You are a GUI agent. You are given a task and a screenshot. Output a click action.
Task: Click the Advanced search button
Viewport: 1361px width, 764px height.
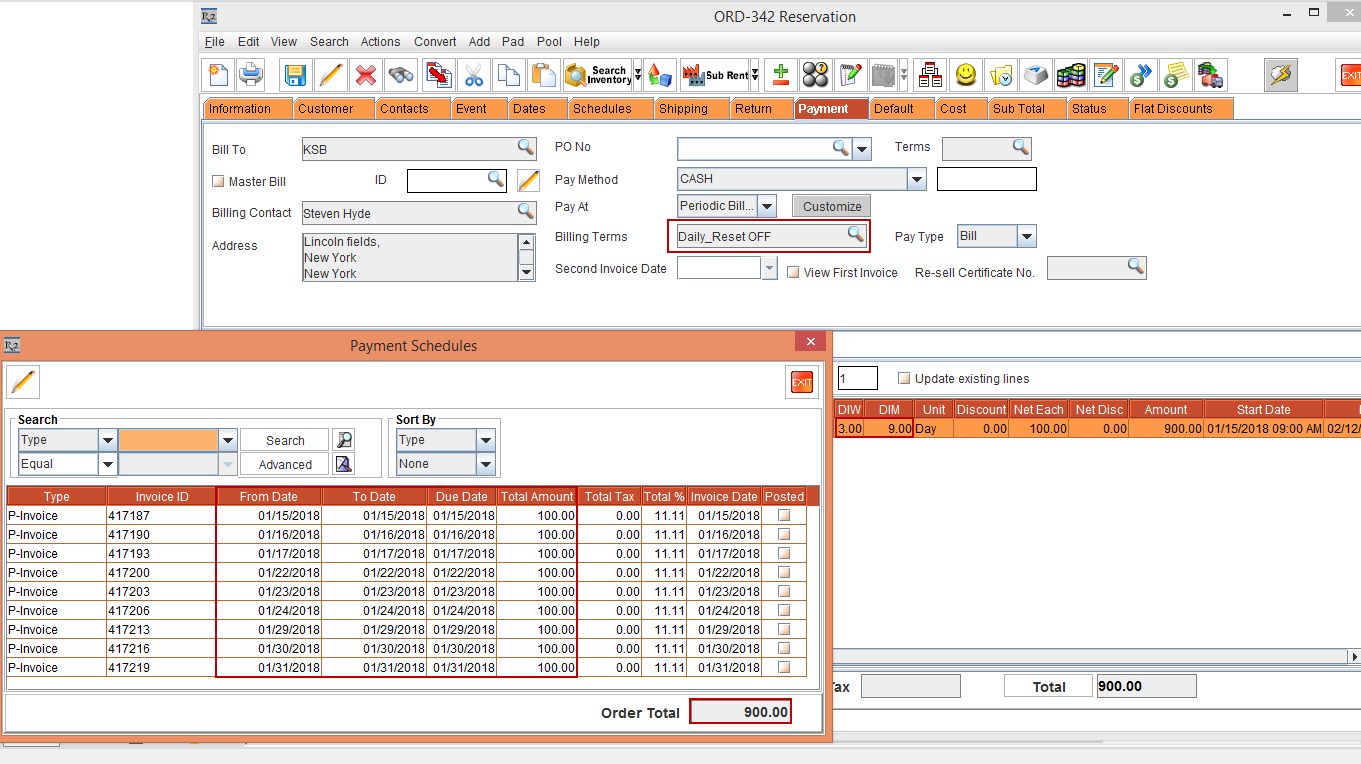point(285,465)
